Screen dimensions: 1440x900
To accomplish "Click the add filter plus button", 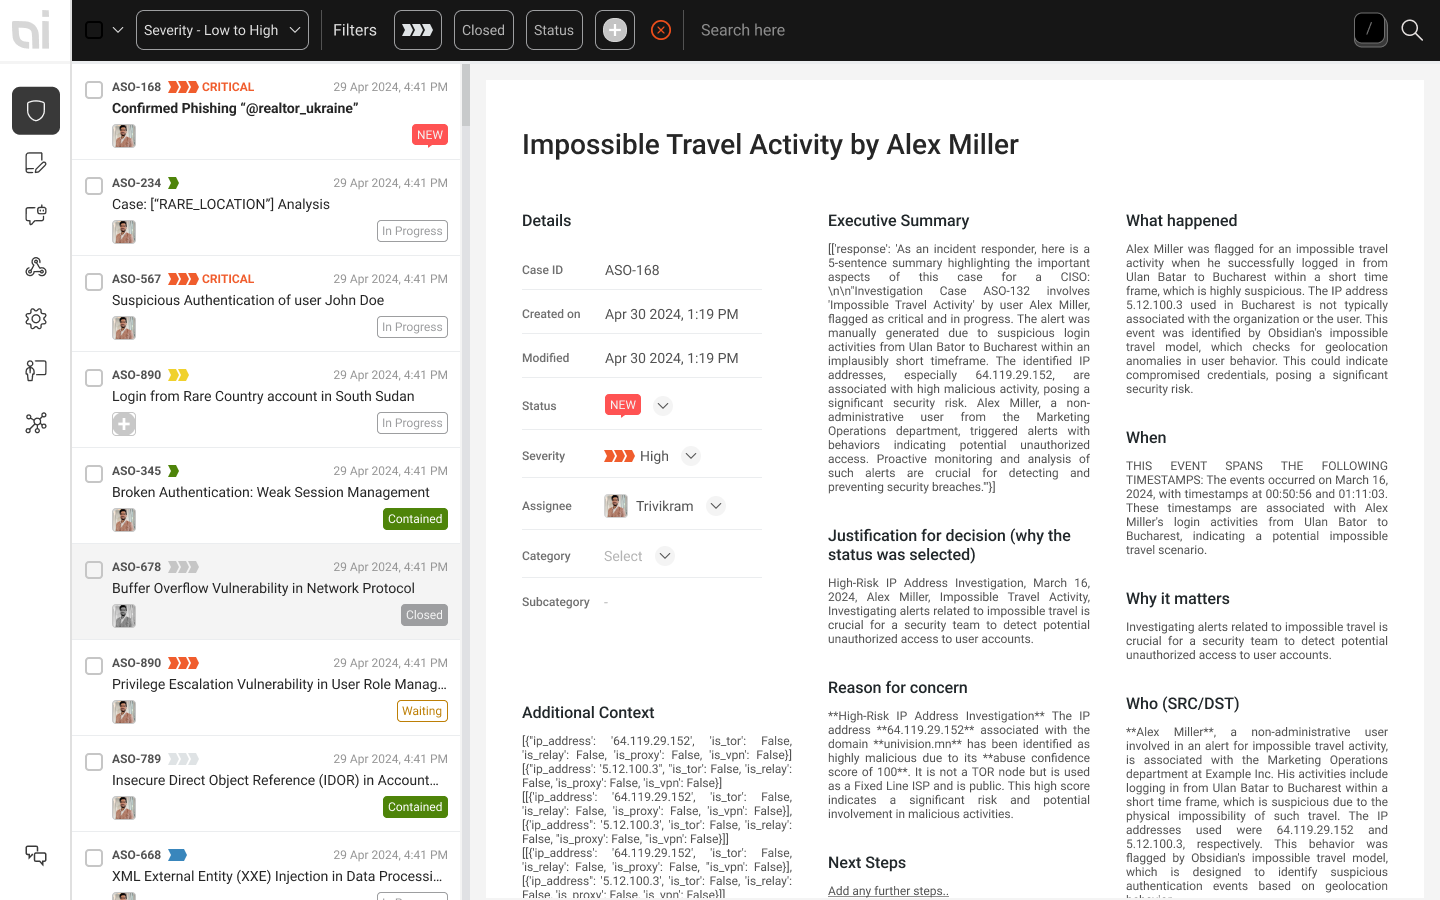I will point(615,30).
